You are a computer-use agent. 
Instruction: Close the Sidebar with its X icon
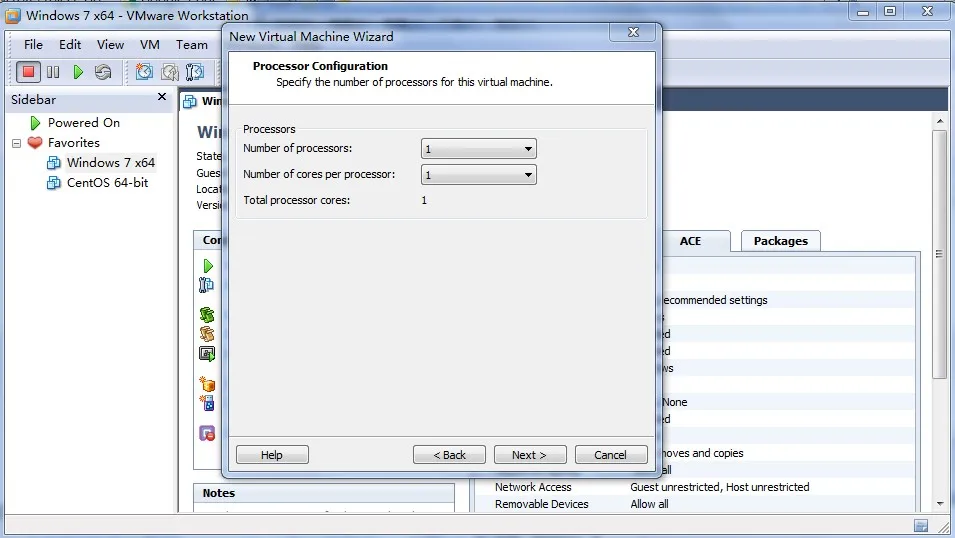click(x=162, y=97)
